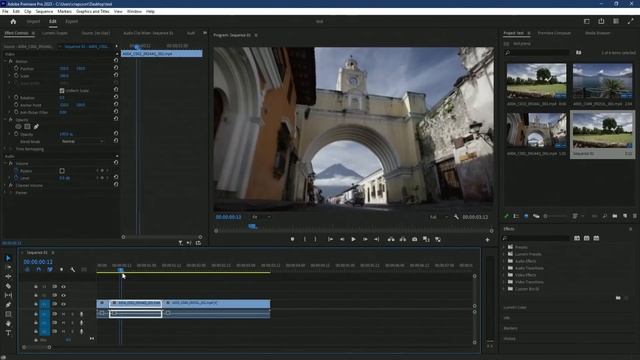Open the Program monitor button editor plus
Screen dimensions: 640x360
click(x=487, y=240)
